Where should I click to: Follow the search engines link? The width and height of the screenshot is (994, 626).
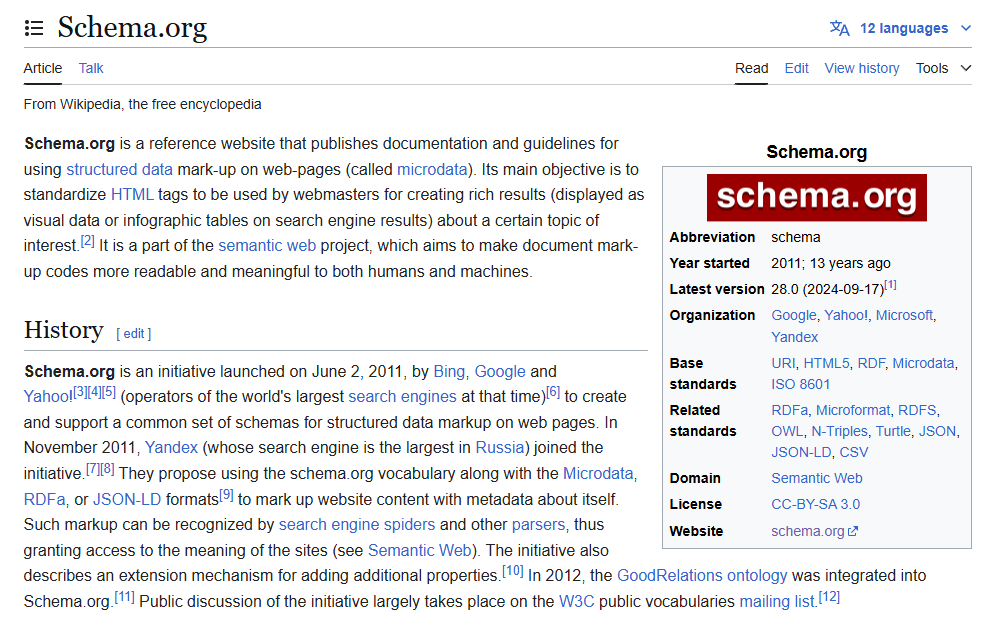[x=403, y=396]
